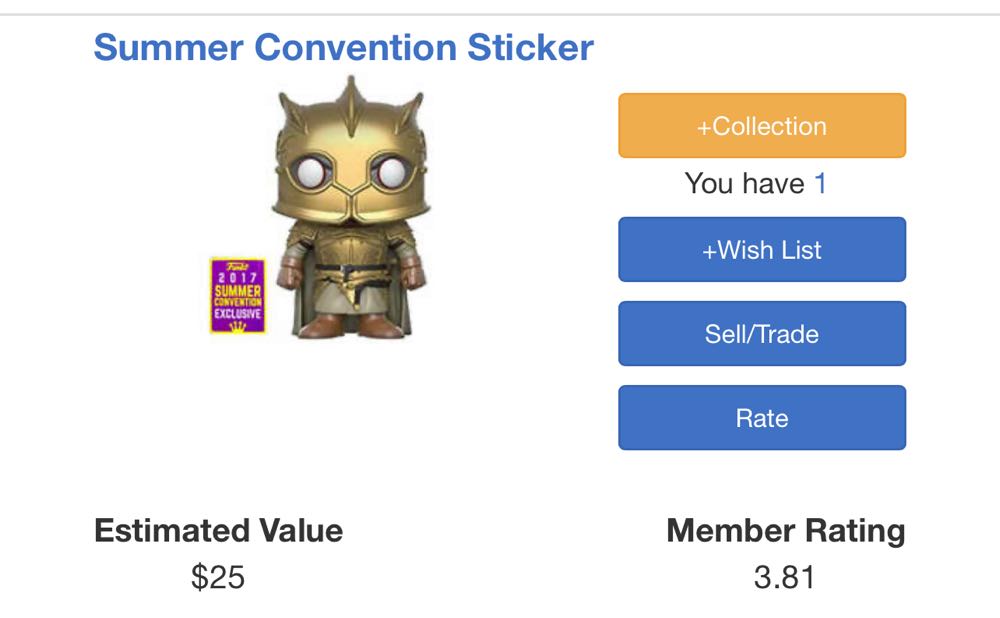Click the 3.81 member rating score
This screenshot has width=1000, height=618.
tap(785, 577)
